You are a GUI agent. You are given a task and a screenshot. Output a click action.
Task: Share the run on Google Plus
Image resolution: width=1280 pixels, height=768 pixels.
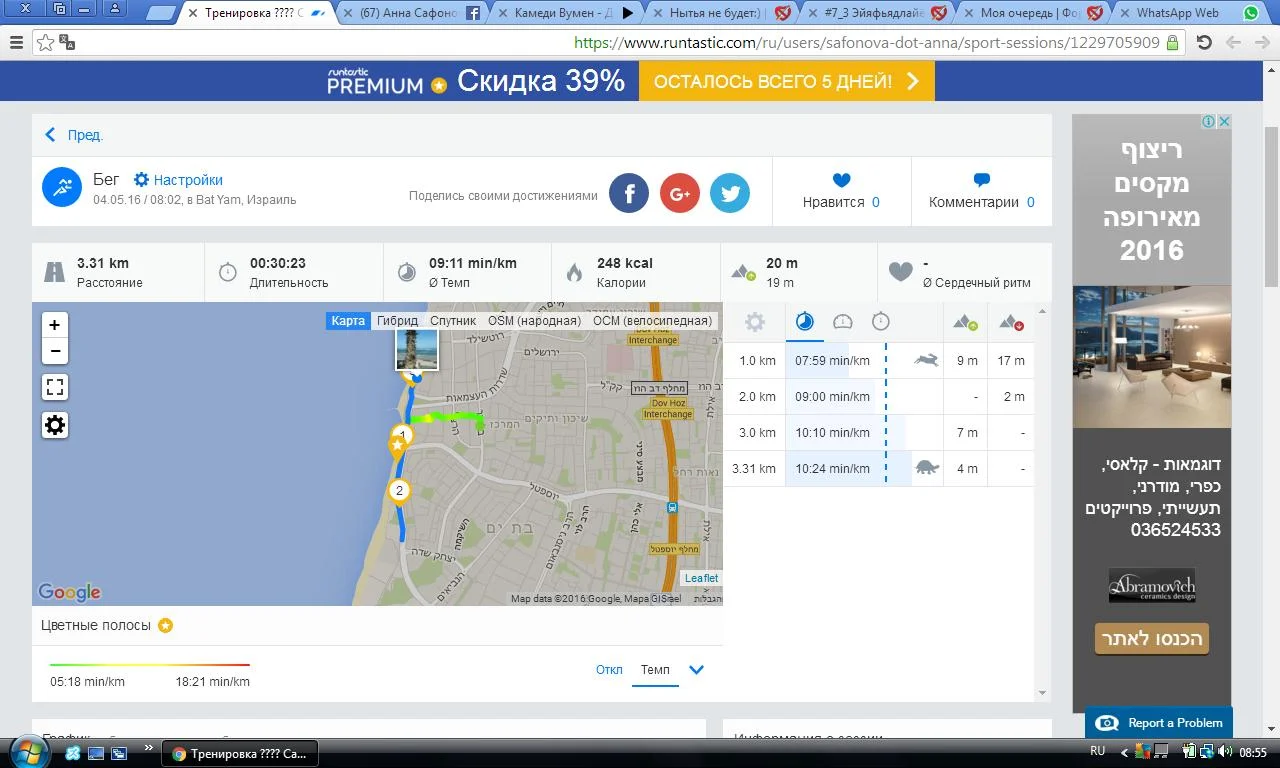point(679,193)
